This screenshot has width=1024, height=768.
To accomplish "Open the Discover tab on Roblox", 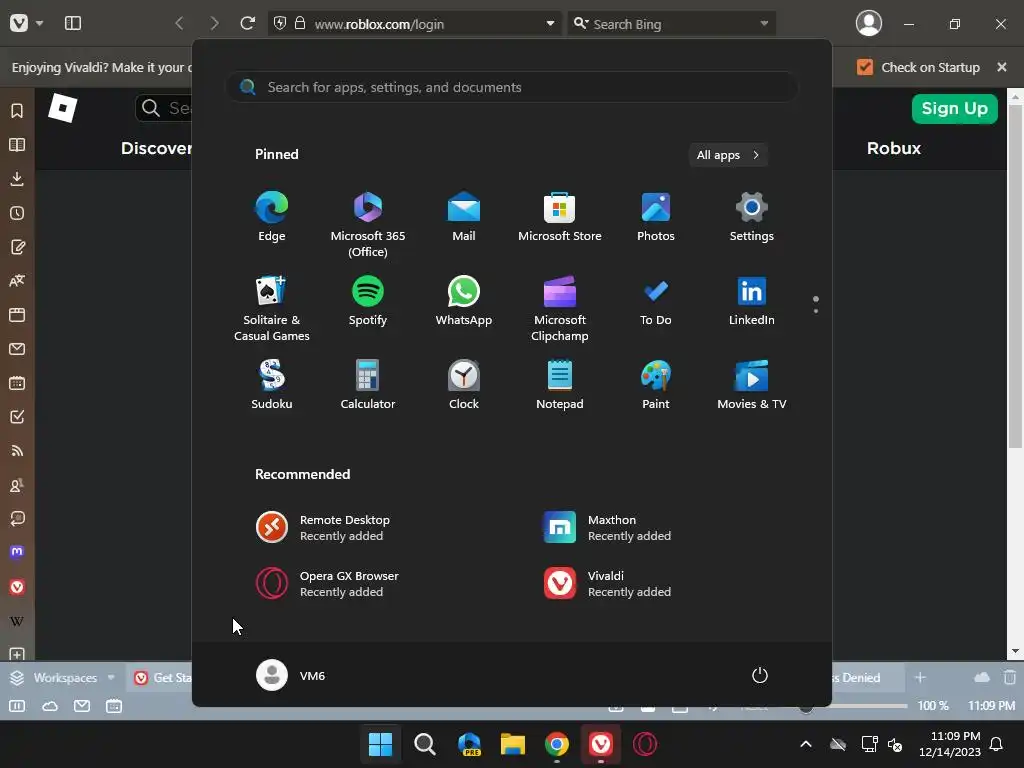I will (156, 148).
